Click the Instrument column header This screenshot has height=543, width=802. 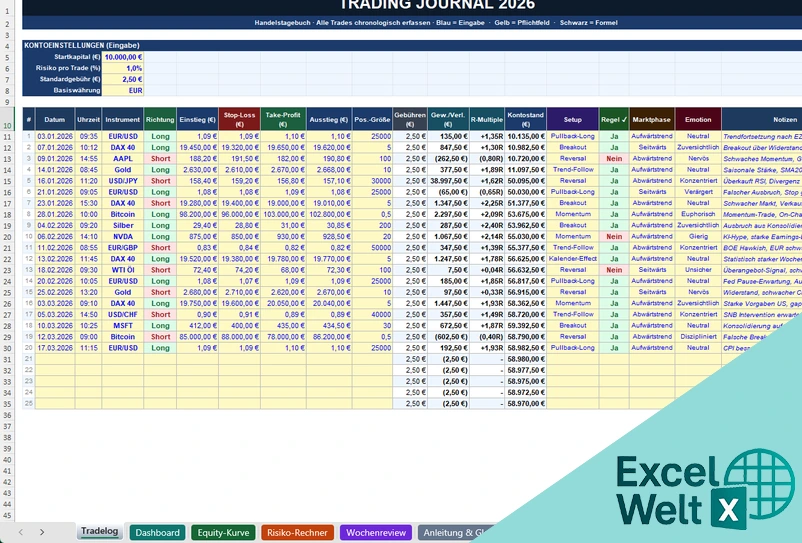[123, 119]
